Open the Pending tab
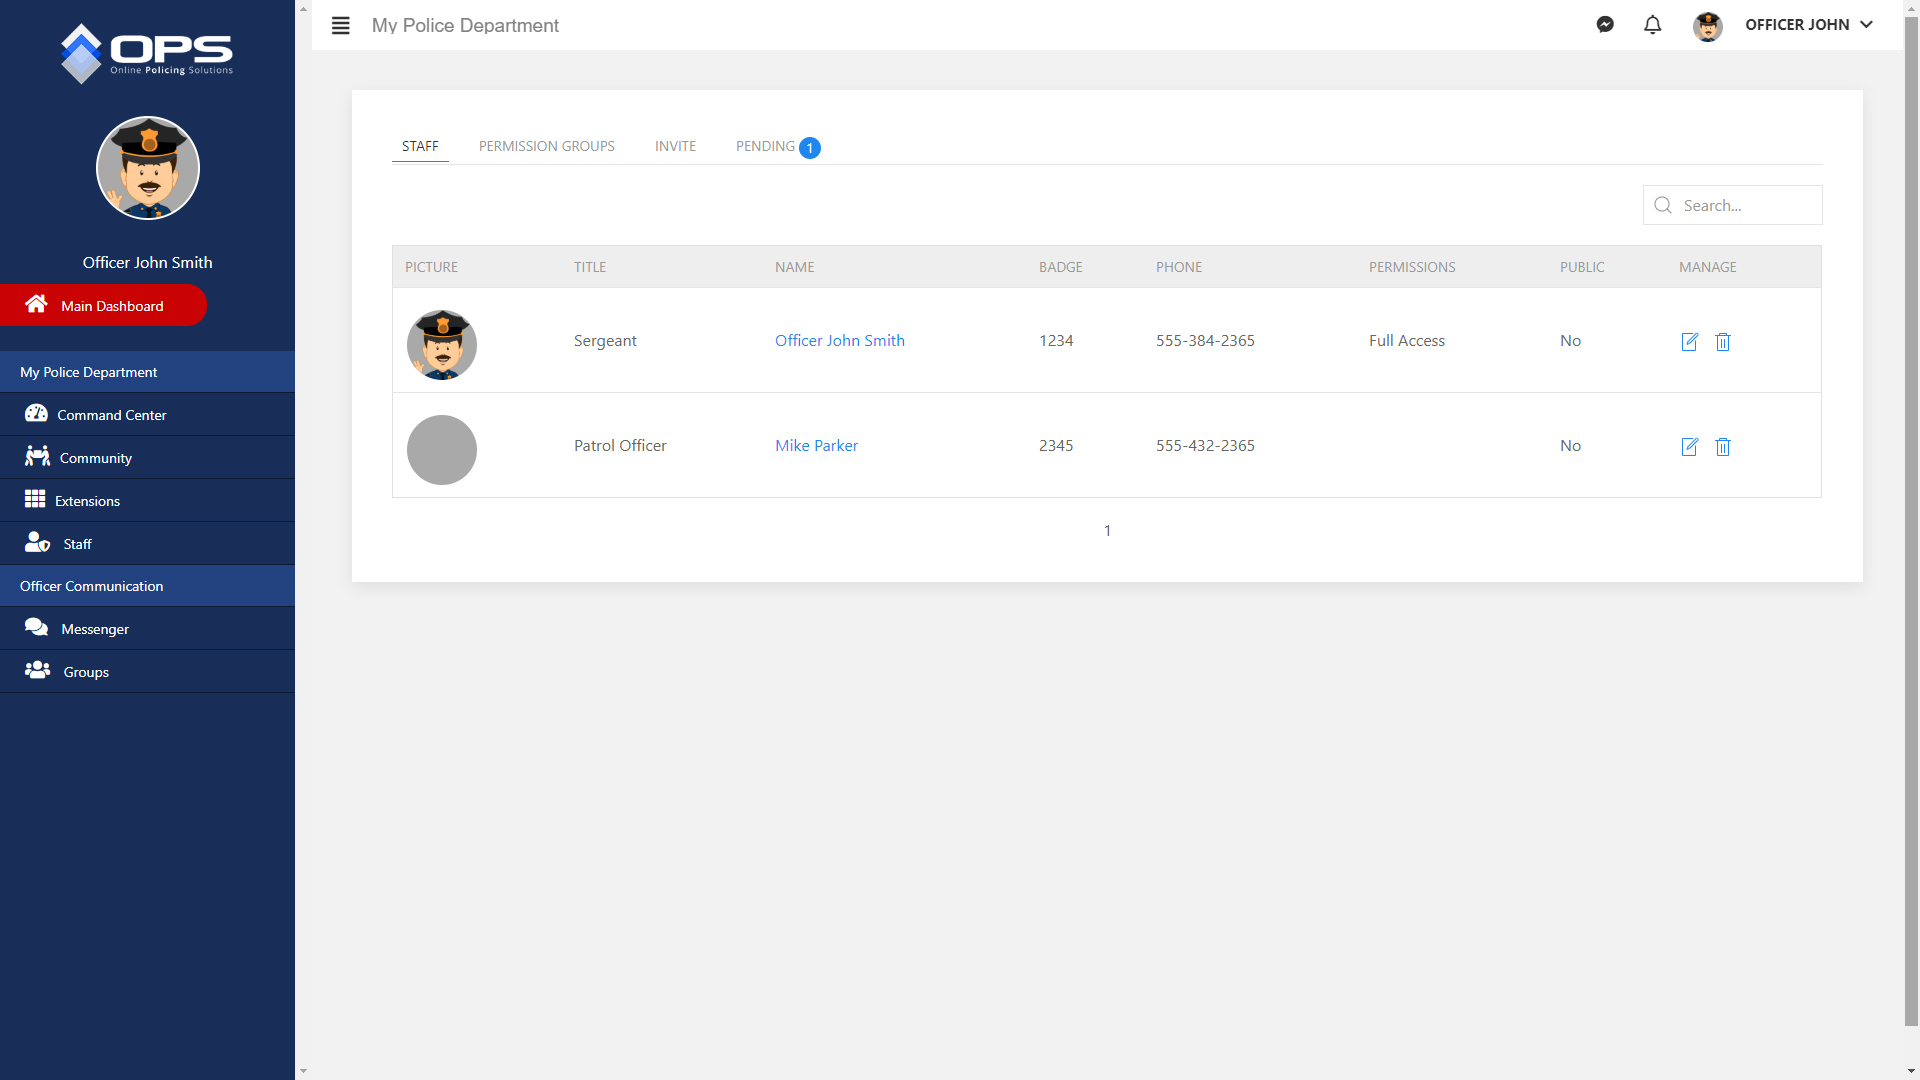1920x1080 pixels. tap(766, 146)
